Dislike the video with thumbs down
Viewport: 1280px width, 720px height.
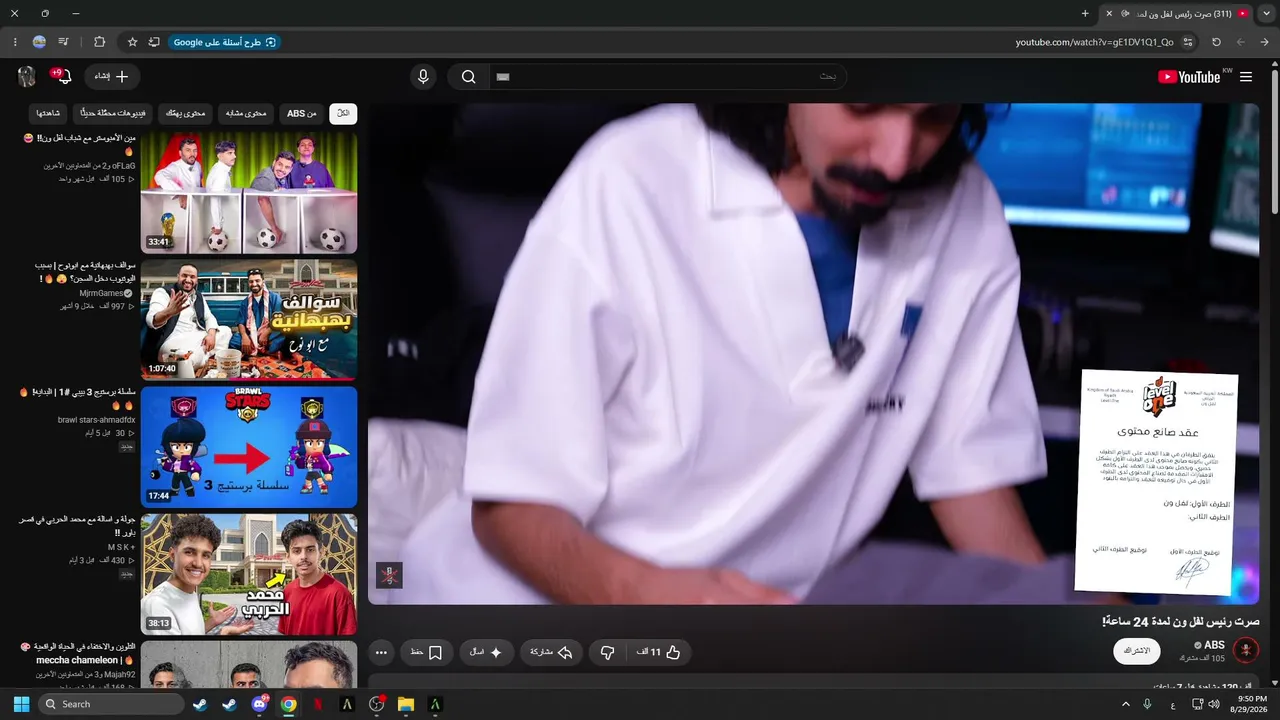coord(607,652)
